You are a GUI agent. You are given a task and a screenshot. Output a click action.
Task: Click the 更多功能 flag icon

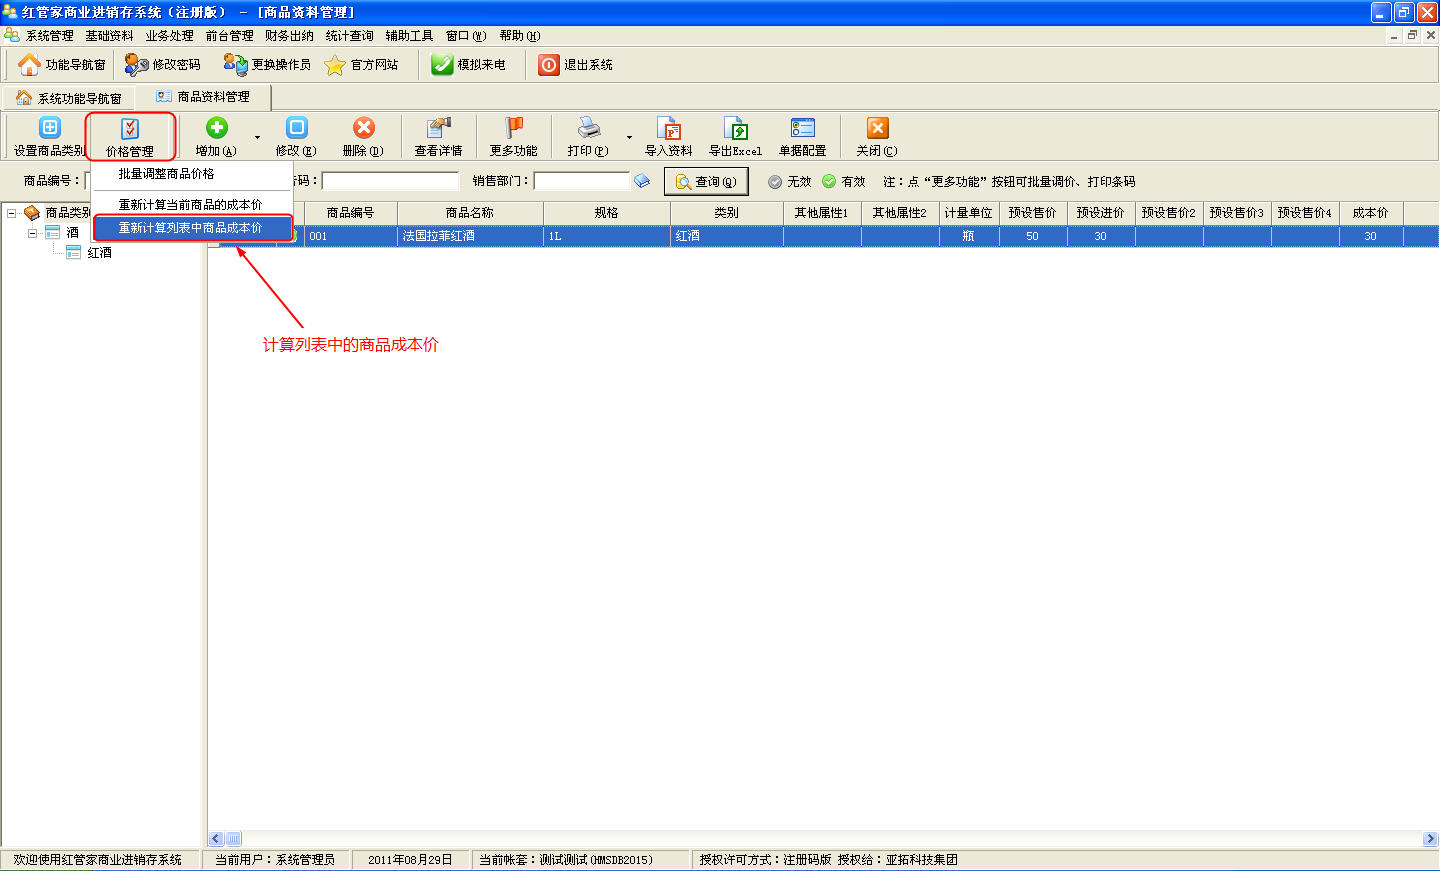513,128
